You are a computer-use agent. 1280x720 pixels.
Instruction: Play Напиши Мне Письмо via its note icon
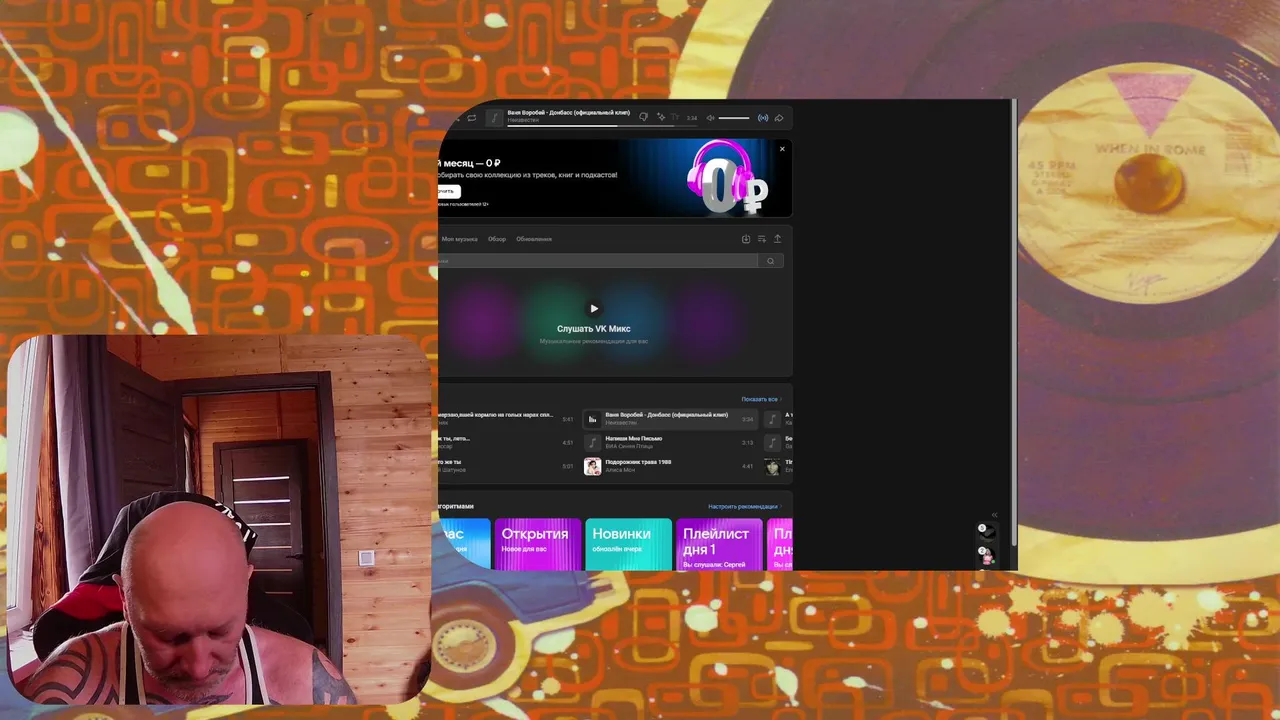tap(592, 443)
